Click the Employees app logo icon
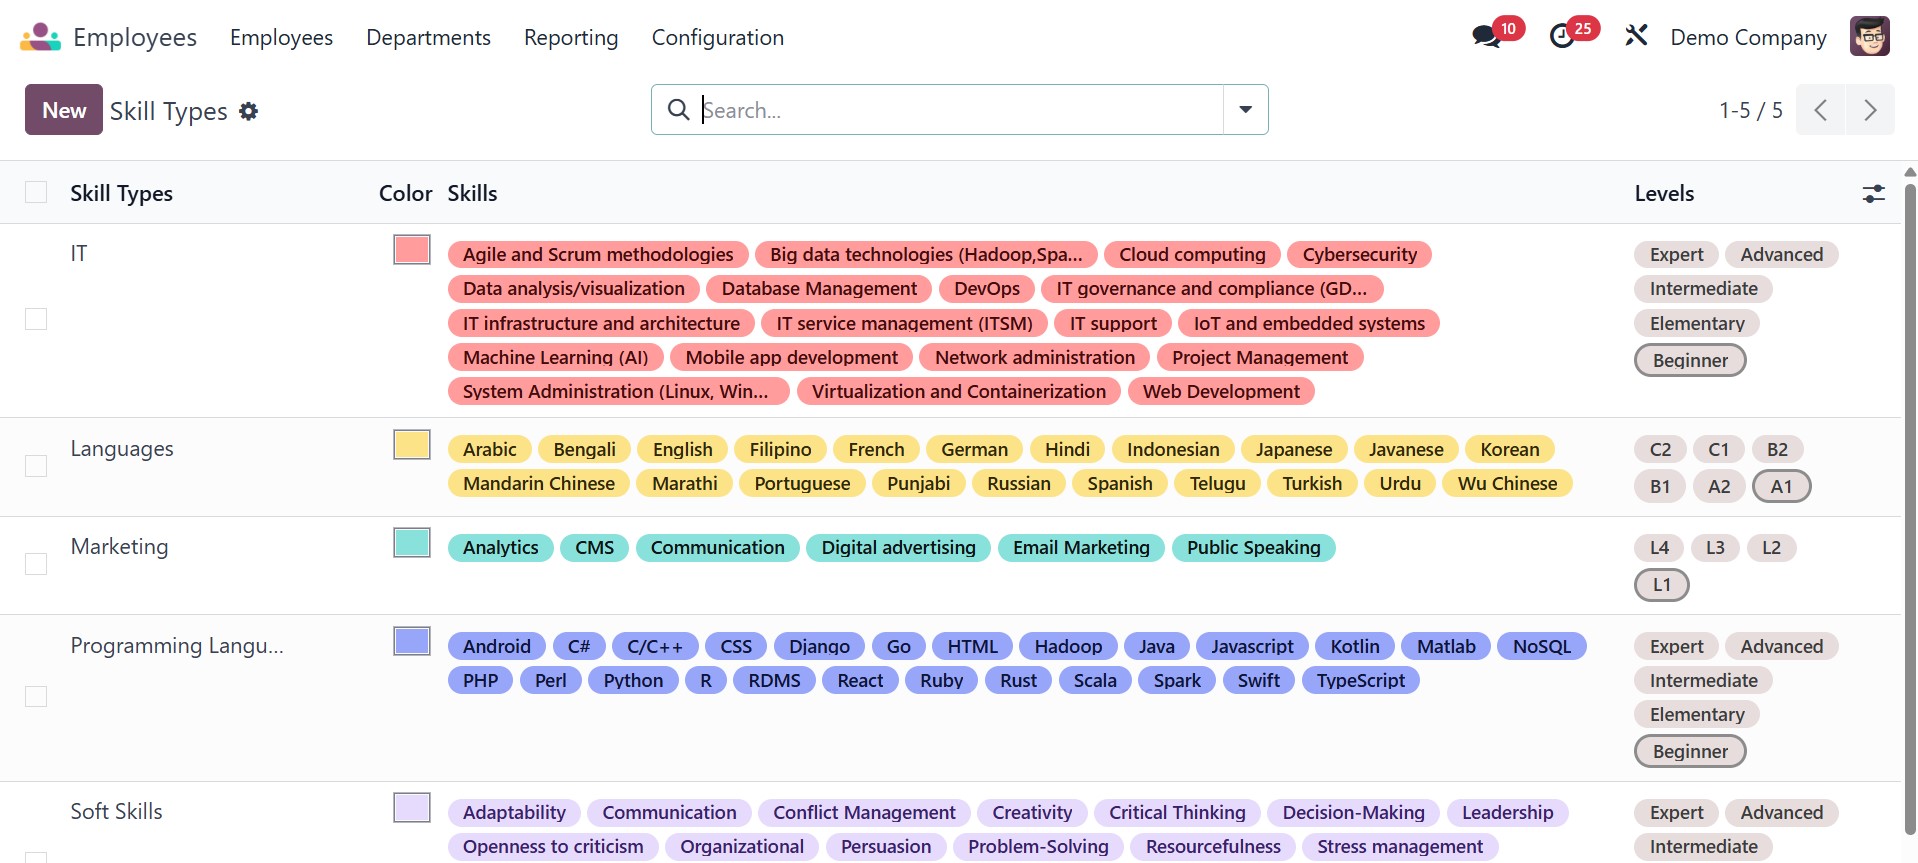Image resolution: width=1918 pixels, height=863 pixels. tap(40, 37)
